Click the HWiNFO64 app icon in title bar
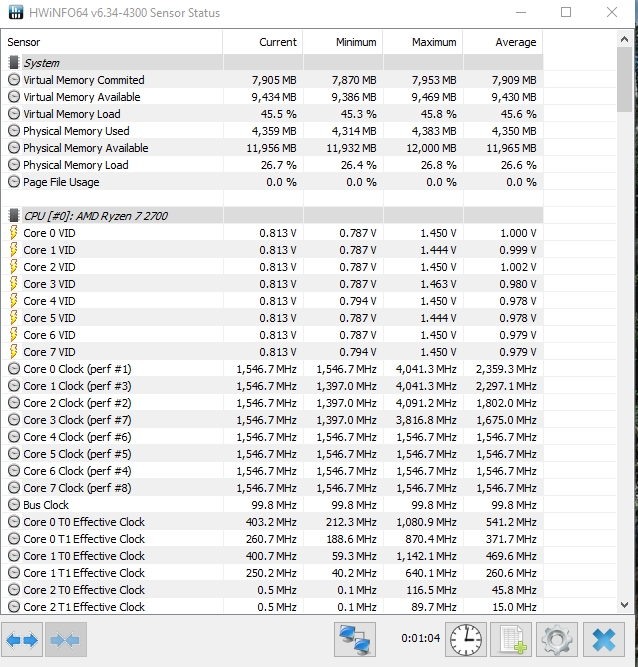 tap(16, 12)
